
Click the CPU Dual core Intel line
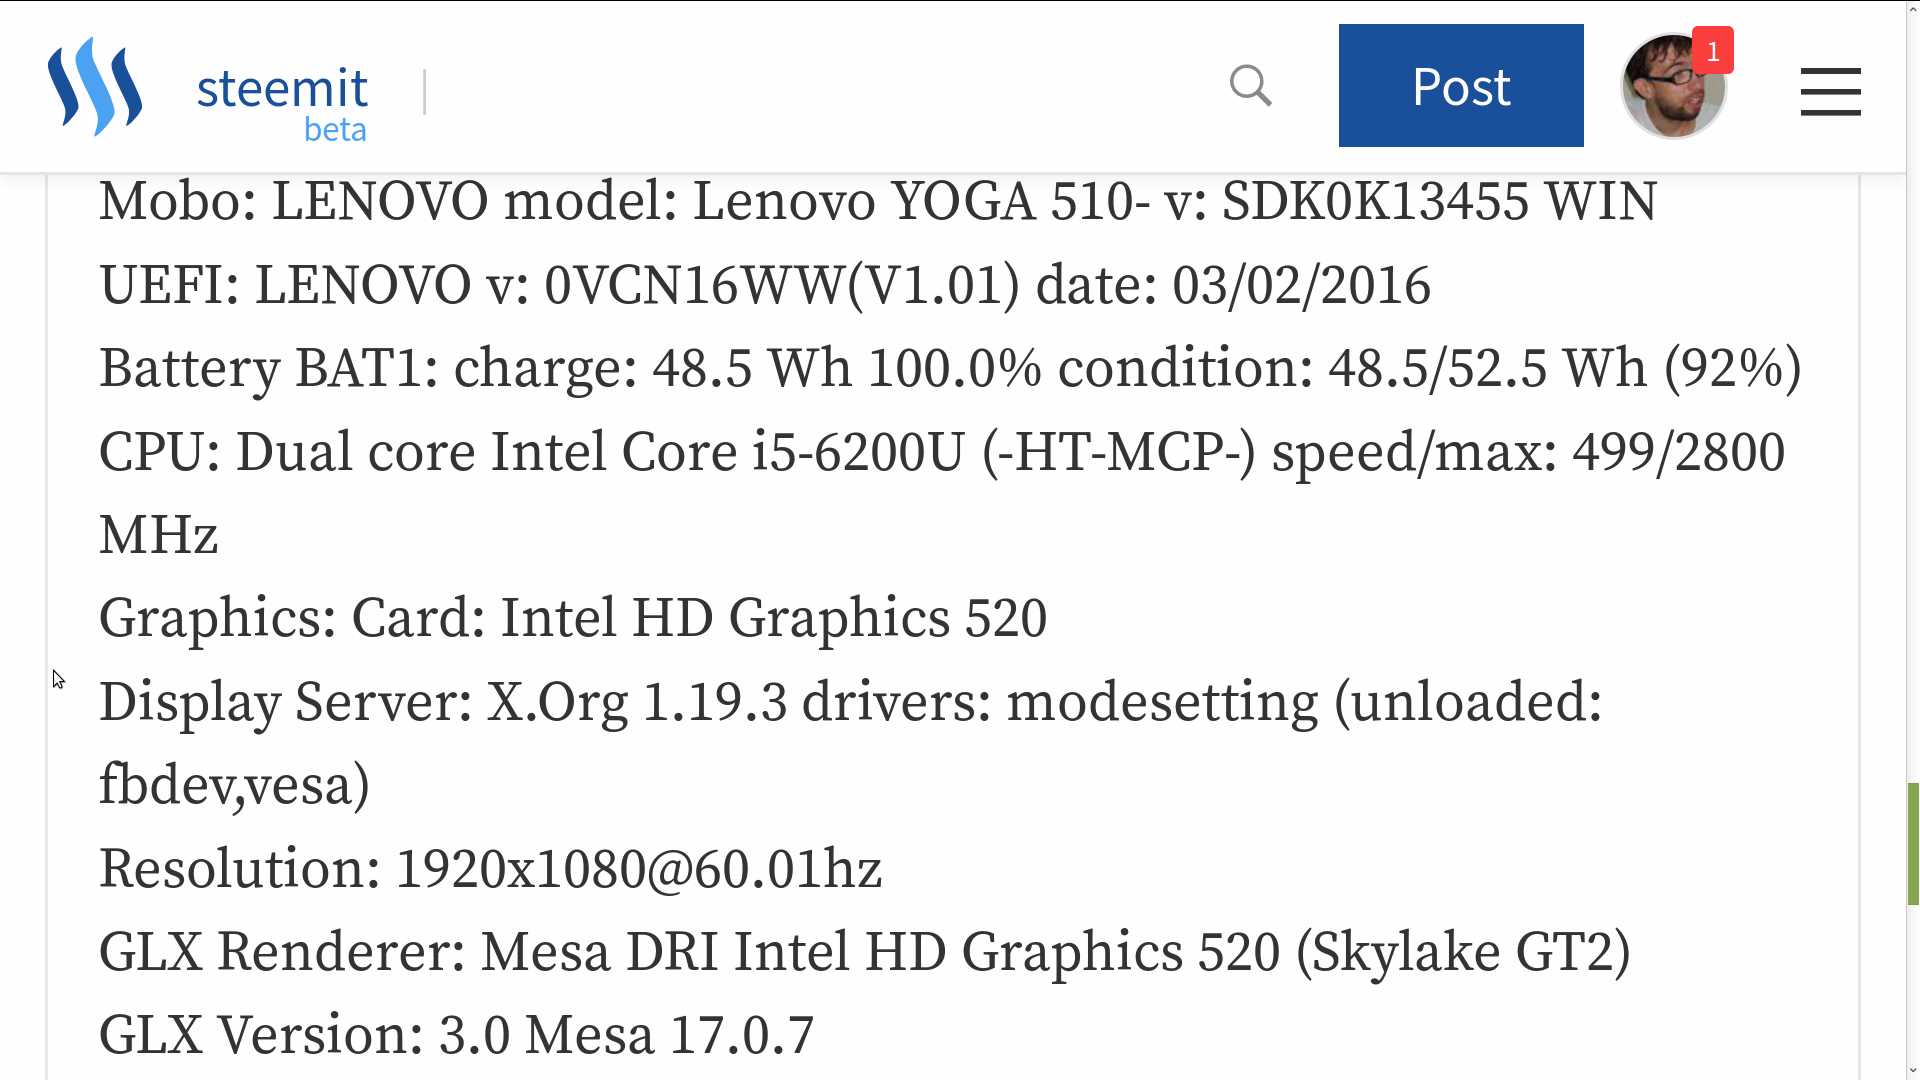(940, 452)
